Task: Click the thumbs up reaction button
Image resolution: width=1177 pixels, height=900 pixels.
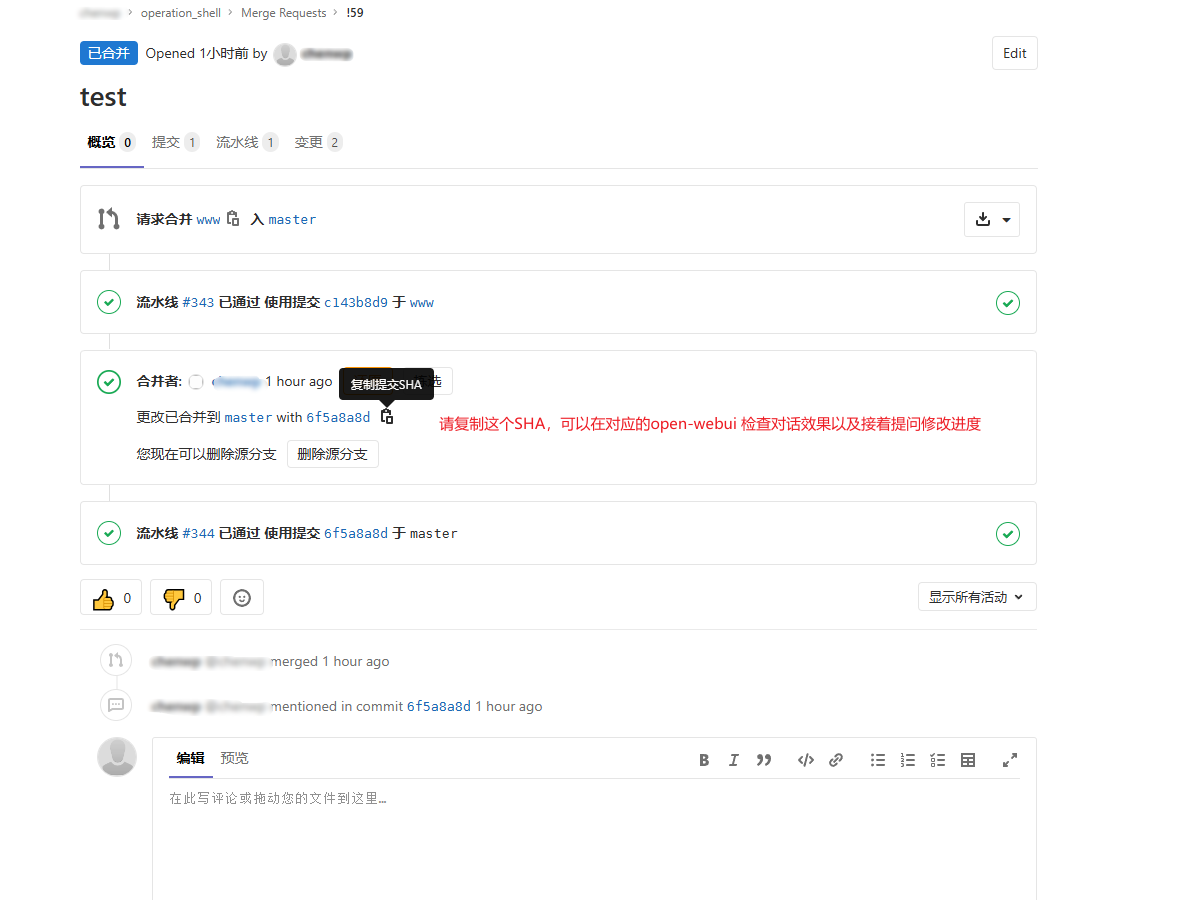Action: point(110,597)
